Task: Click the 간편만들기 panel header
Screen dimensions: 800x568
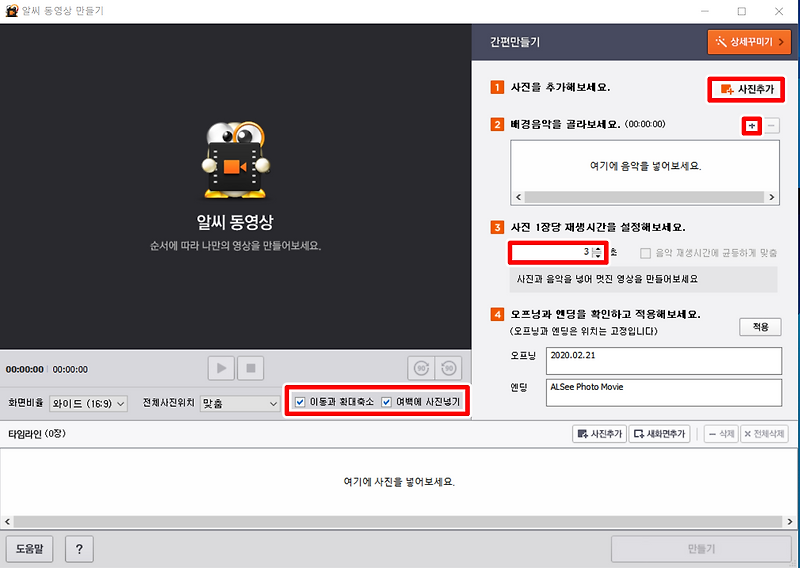Action: pos(515,42)
